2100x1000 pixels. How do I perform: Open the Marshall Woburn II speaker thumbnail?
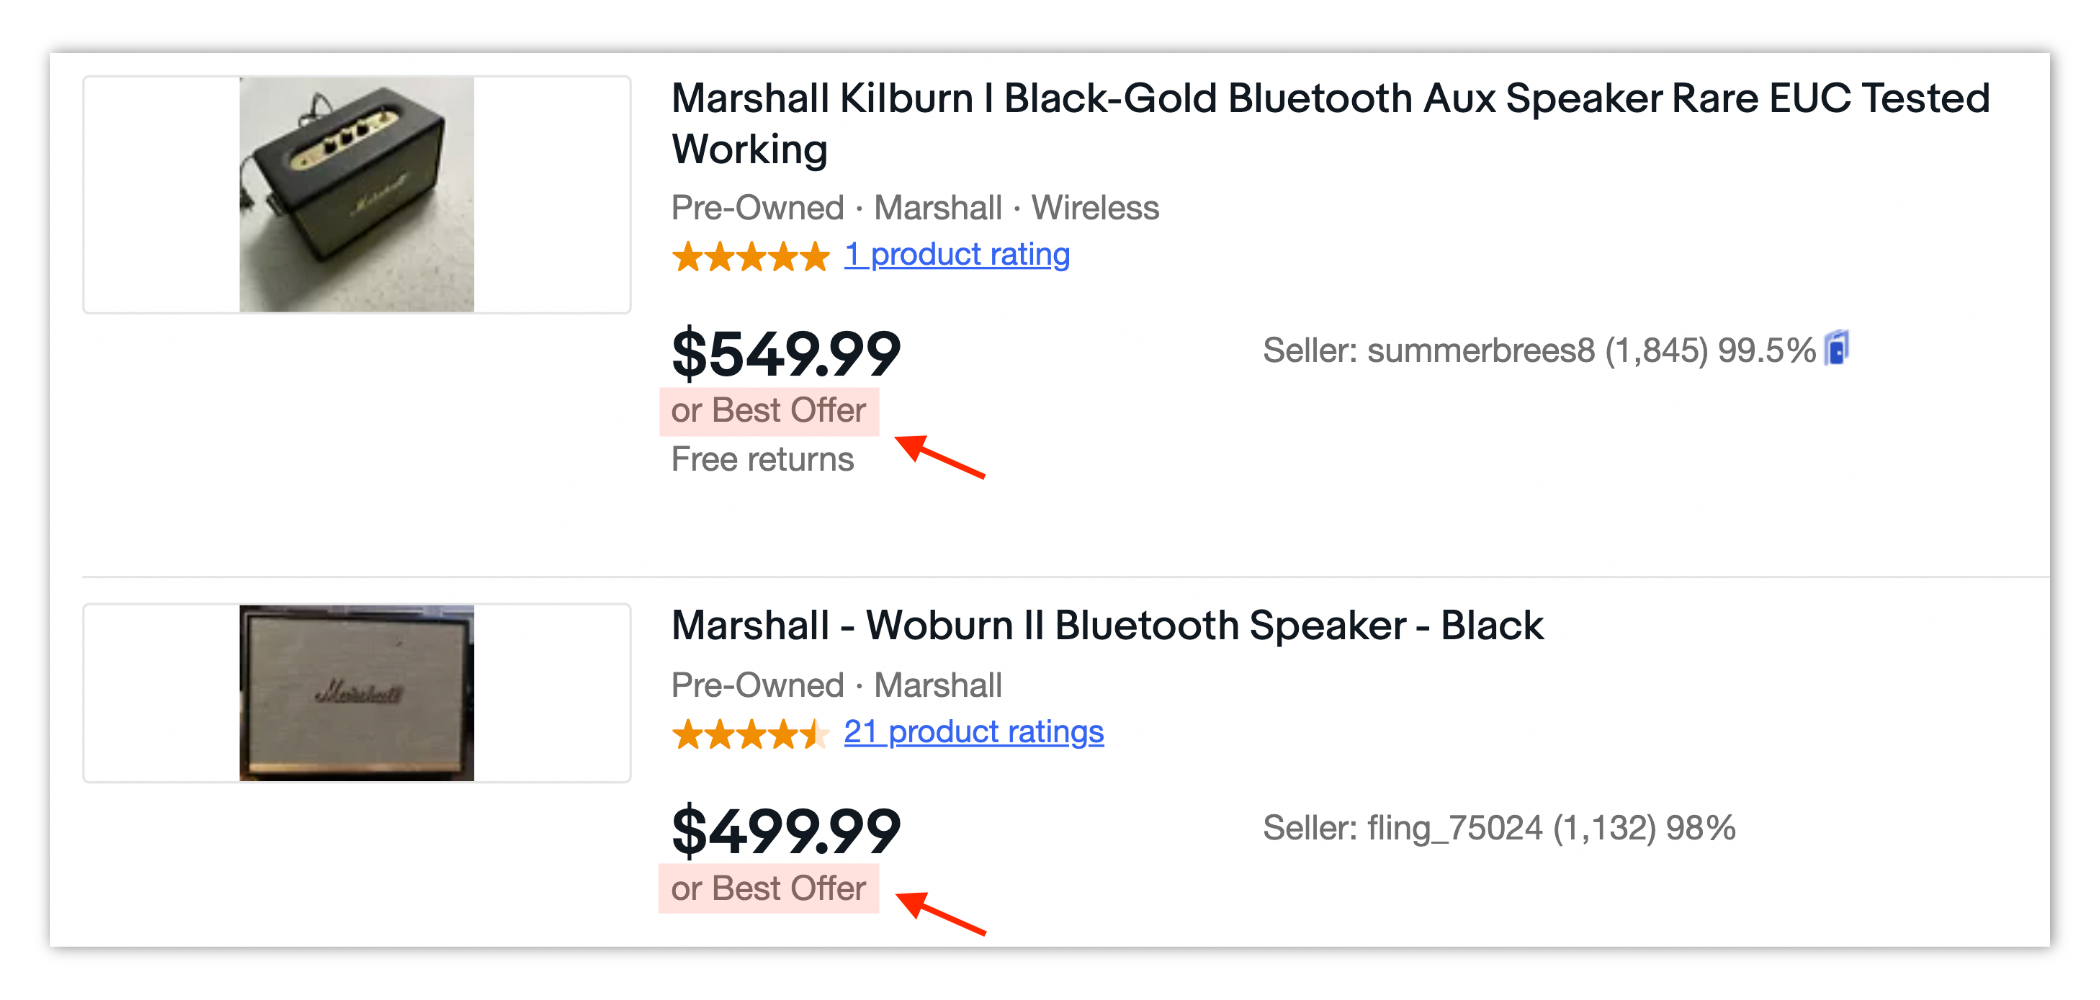[x=357, y=693]
